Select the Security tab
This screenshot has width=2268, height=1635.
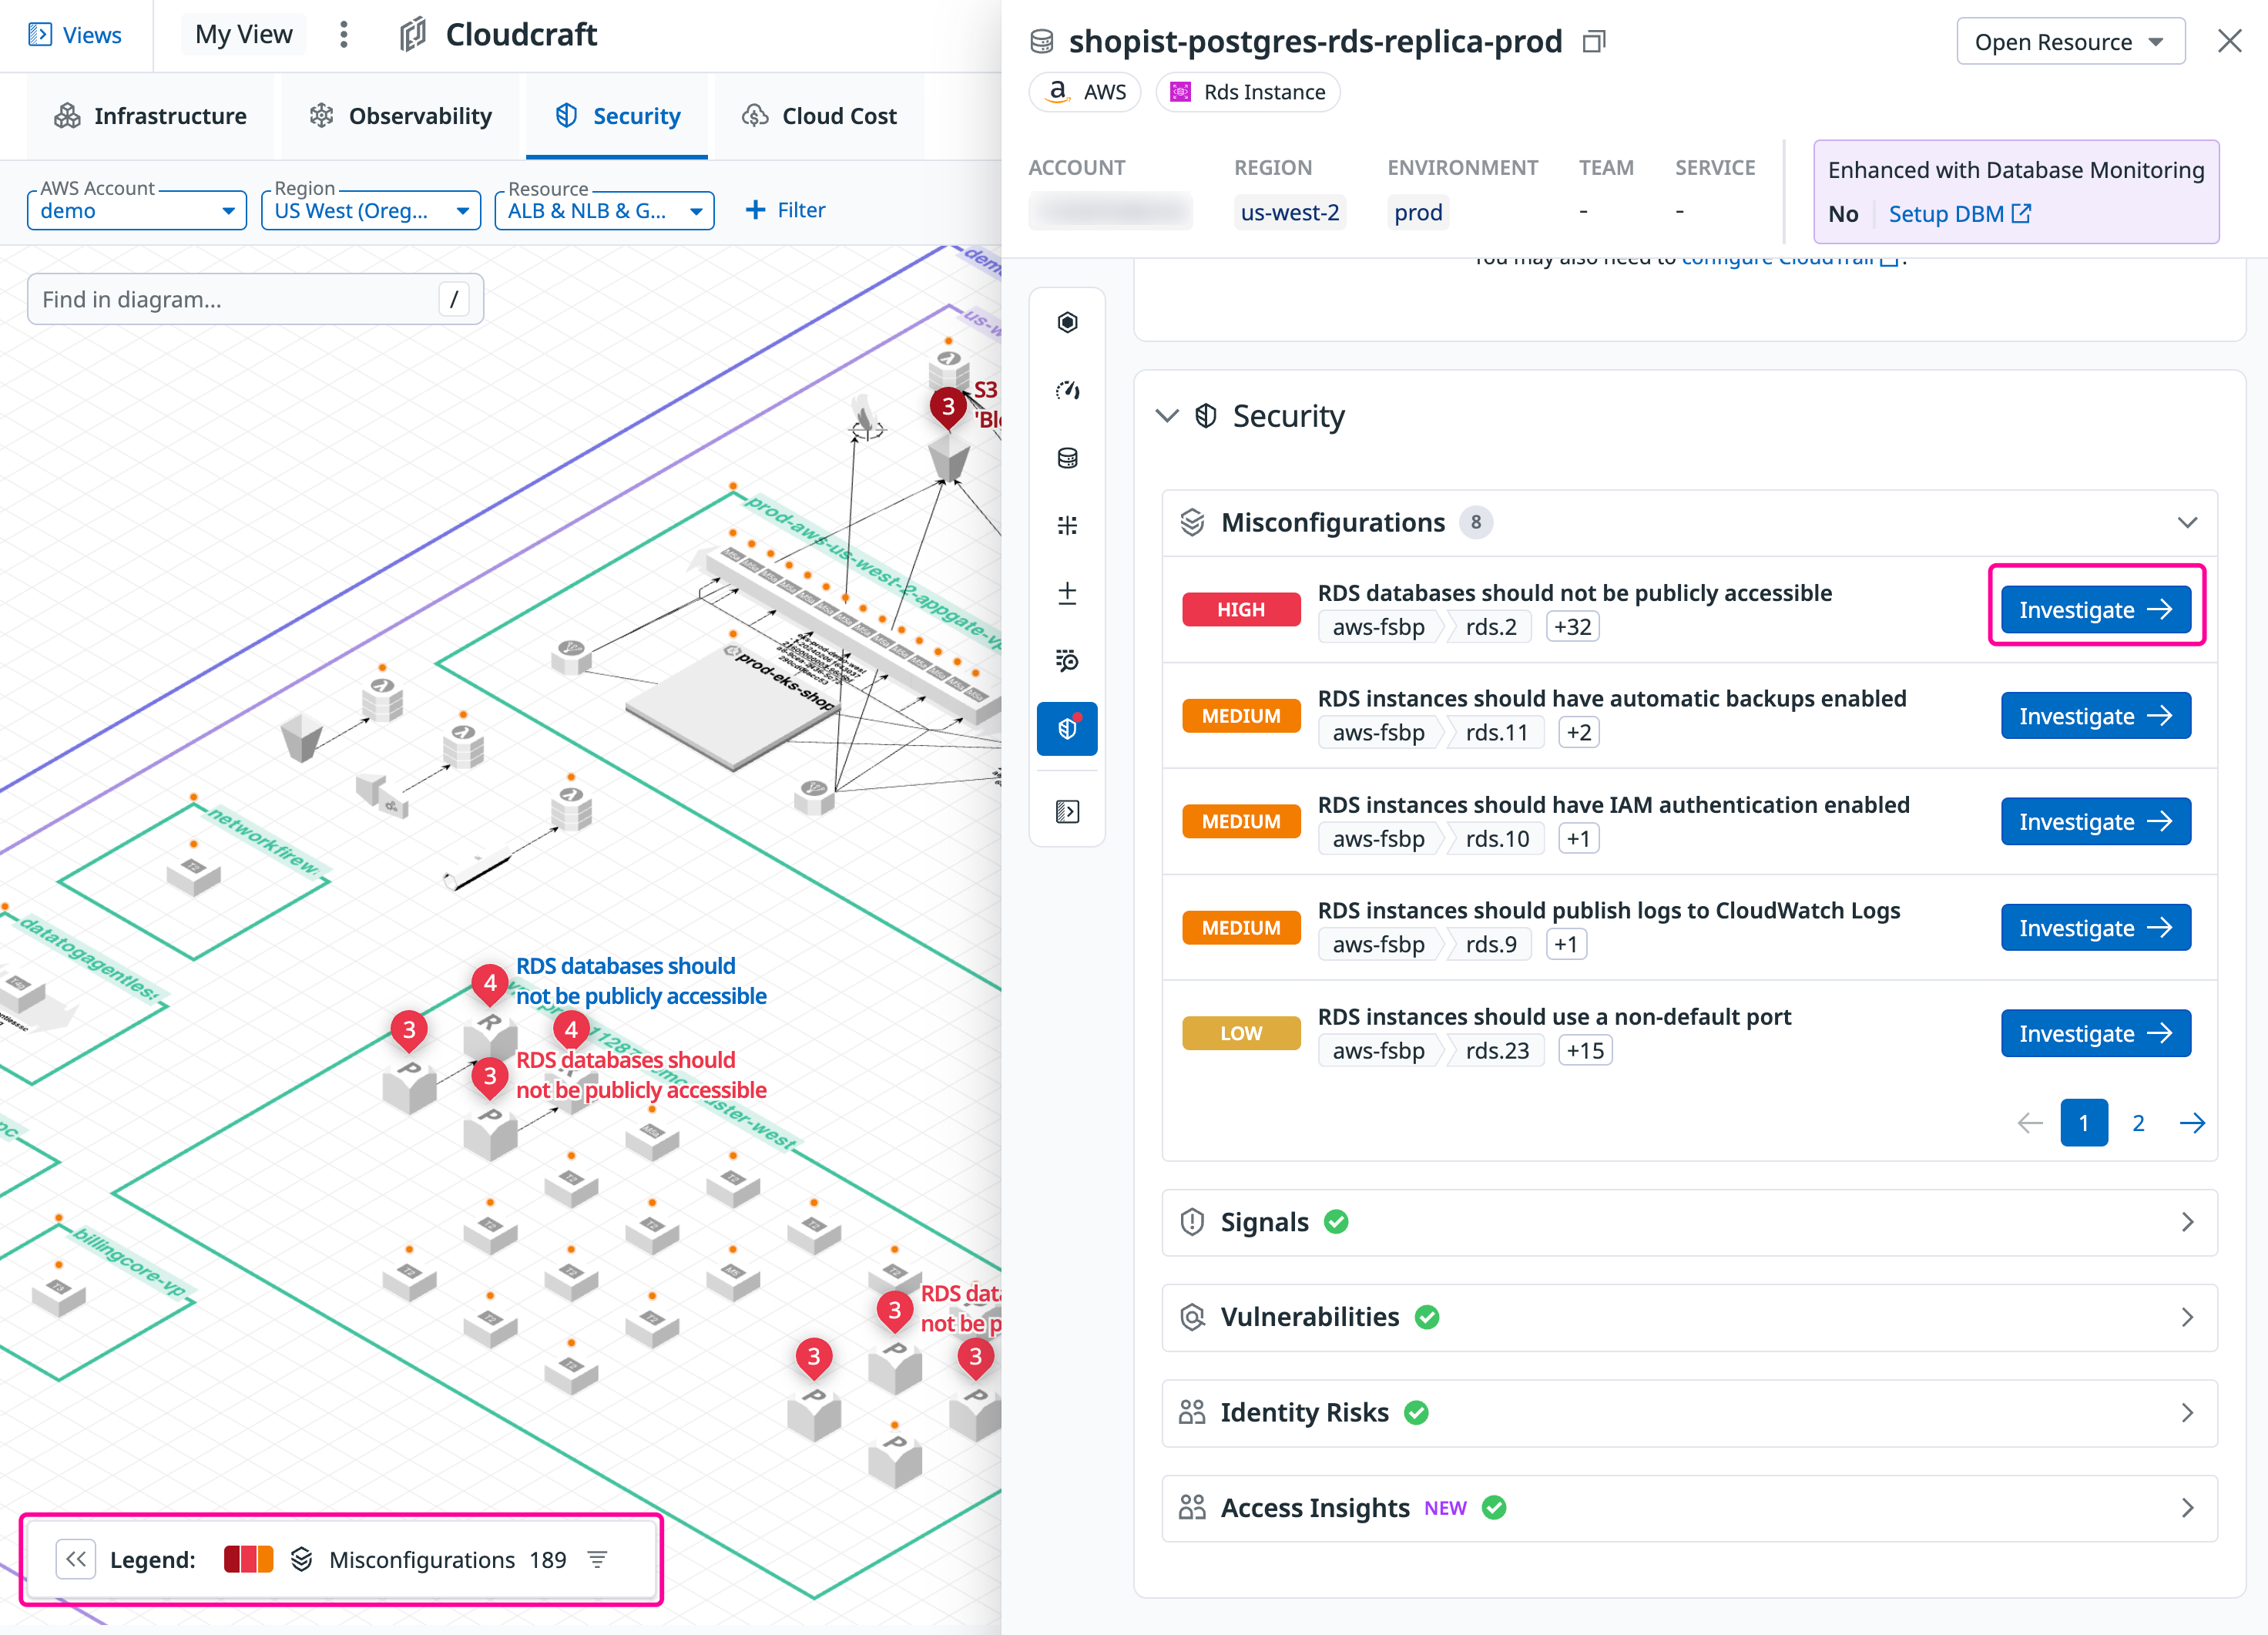[617, 116]
